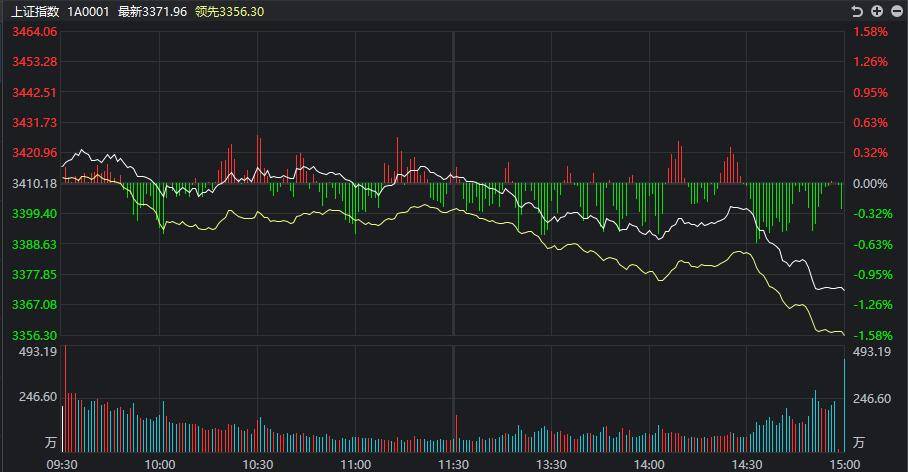Click the 3410.18 baseline price label
Image resolution: width=908 pixels, height=472 pixels.
[x=35, y=184]
